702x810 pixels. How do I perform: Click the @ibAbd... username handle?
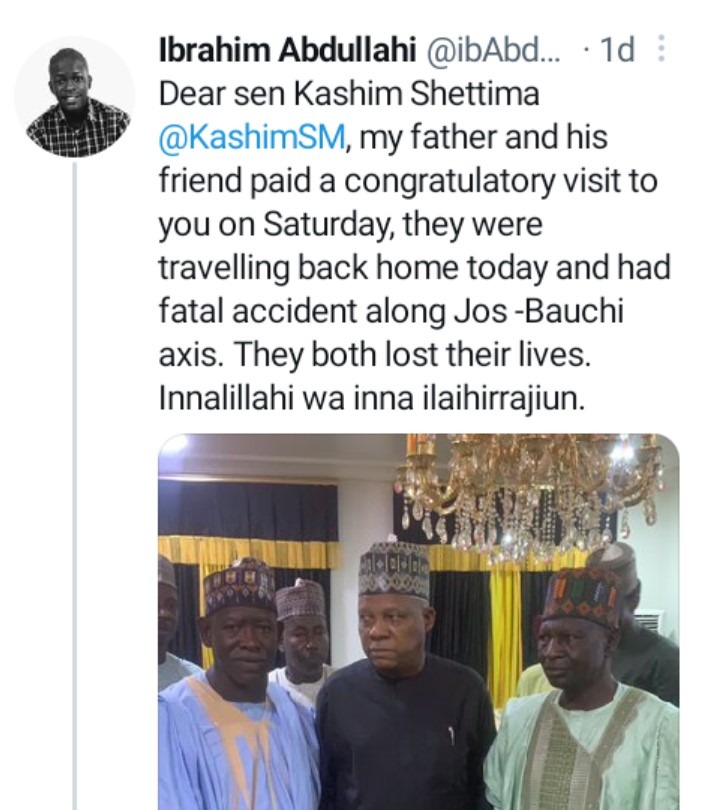point(493,50)
